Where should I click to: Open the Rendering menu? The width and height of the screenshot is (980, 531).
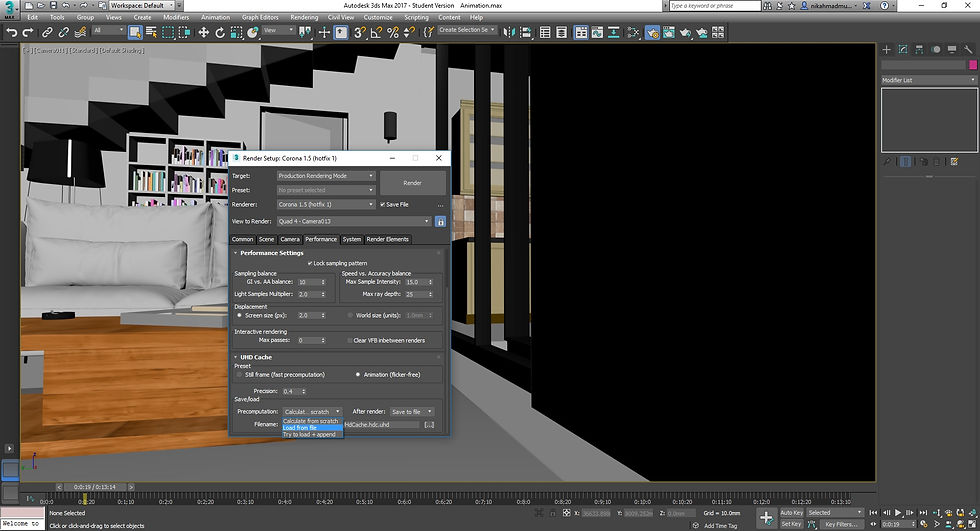pyautogui.click(x=304, y=17)
